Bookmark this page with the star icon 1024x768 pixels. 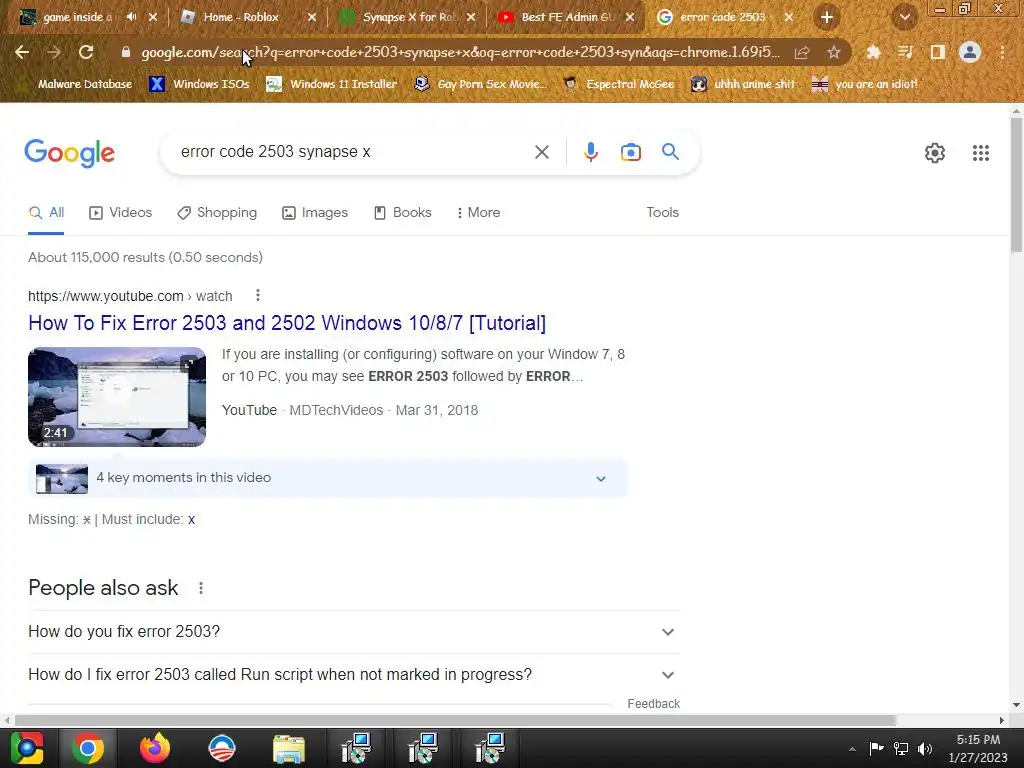click(x=834, y=52)
